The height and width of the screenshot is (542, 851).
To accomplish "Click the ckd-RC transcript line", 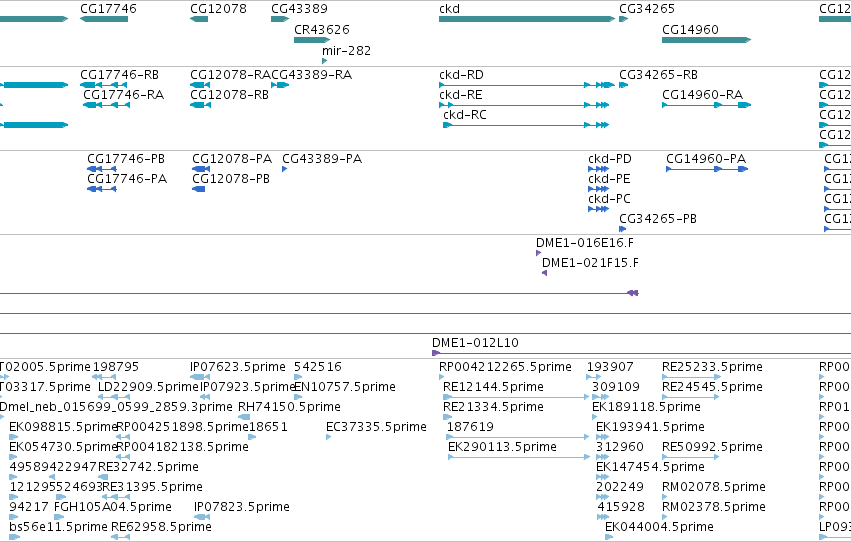I will coord(526,125).
